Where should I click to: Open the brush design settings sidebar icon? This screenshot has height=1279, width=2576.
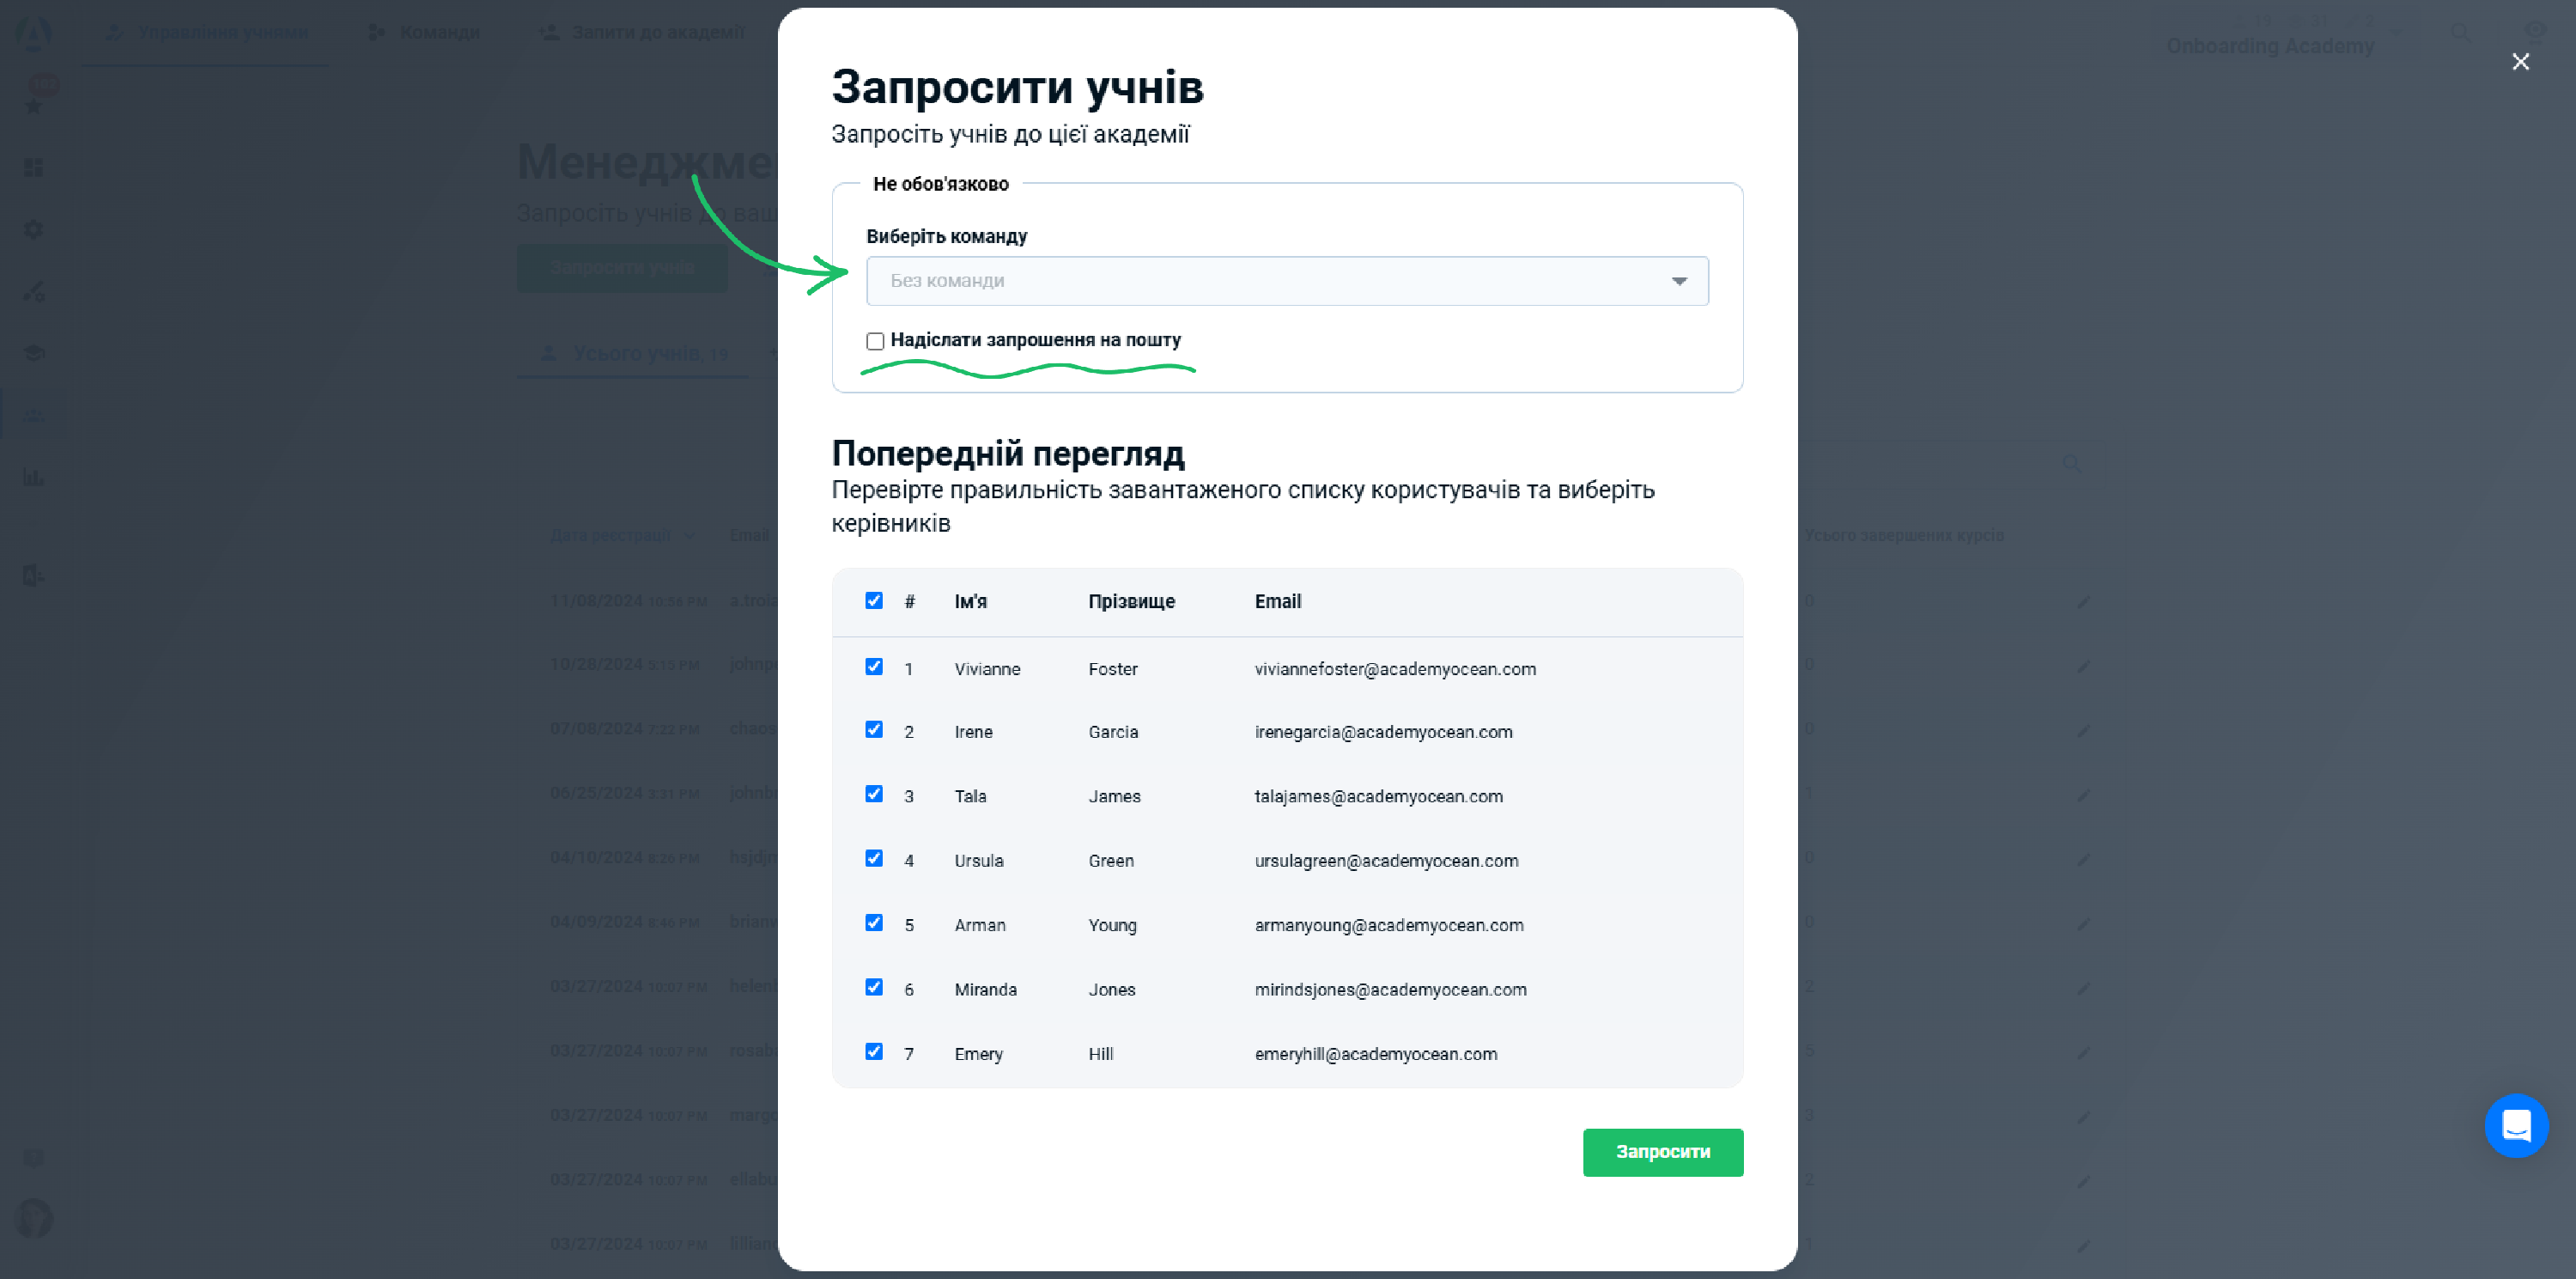tap(34, 291)
